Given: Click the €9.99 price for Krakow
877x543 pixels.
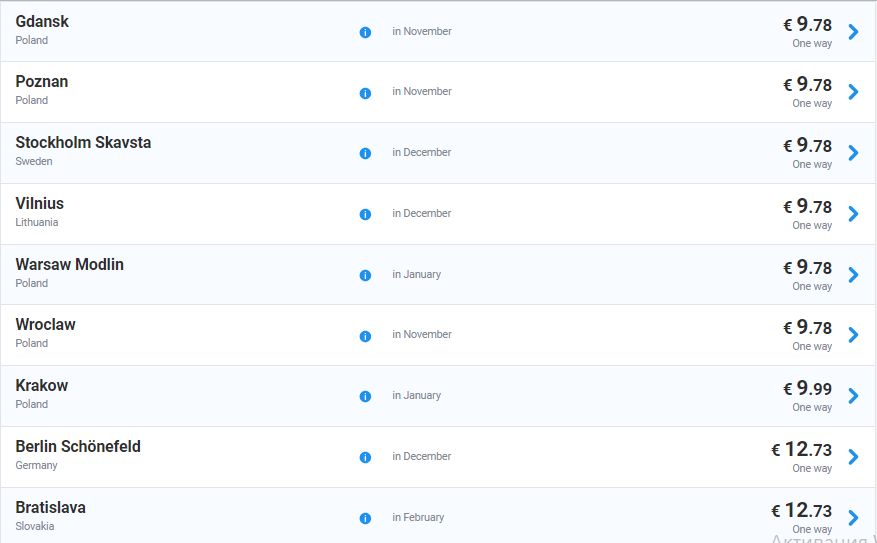Looking at the screenshot, I should [807, 388].
